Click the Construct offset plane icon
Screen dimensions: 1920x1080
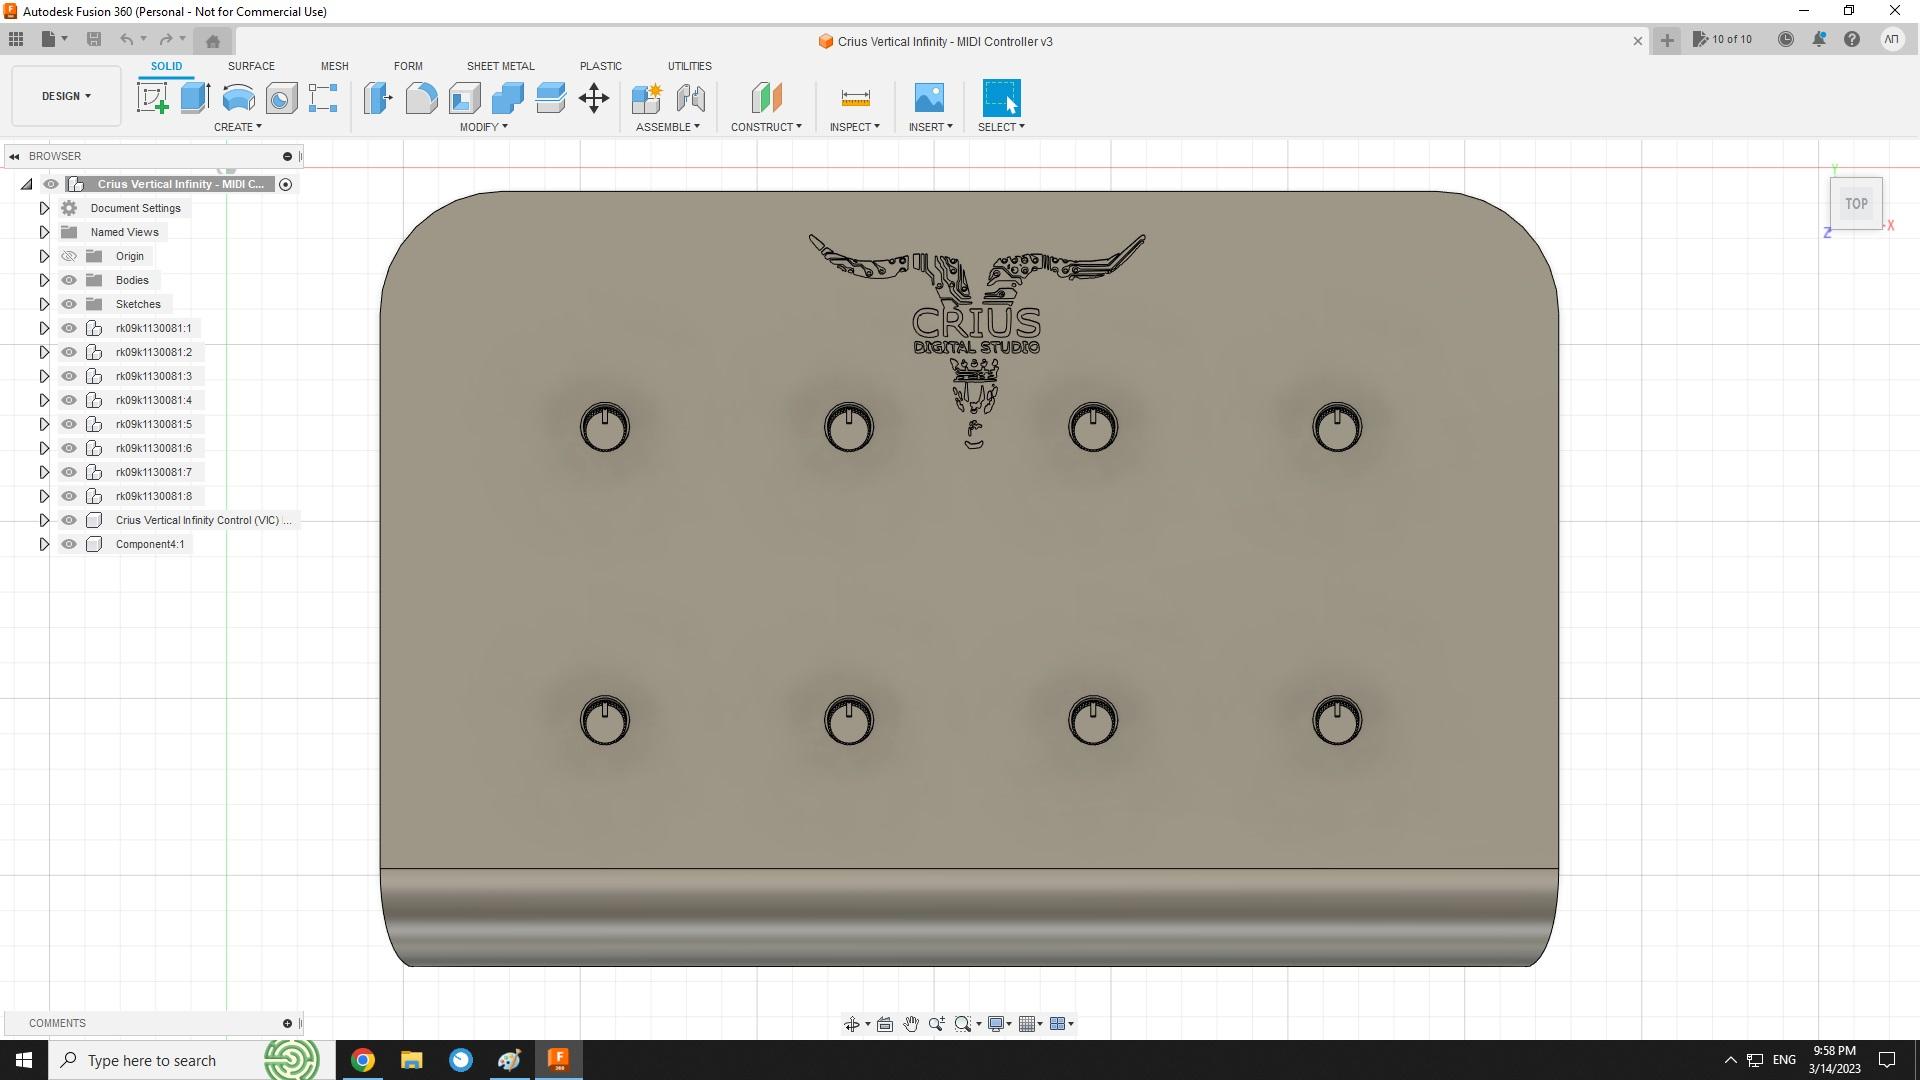click(x=764, y=98)
